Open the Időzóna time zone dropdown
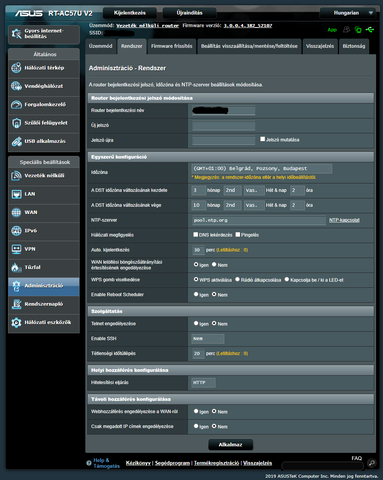 click(x=262, y=169)
